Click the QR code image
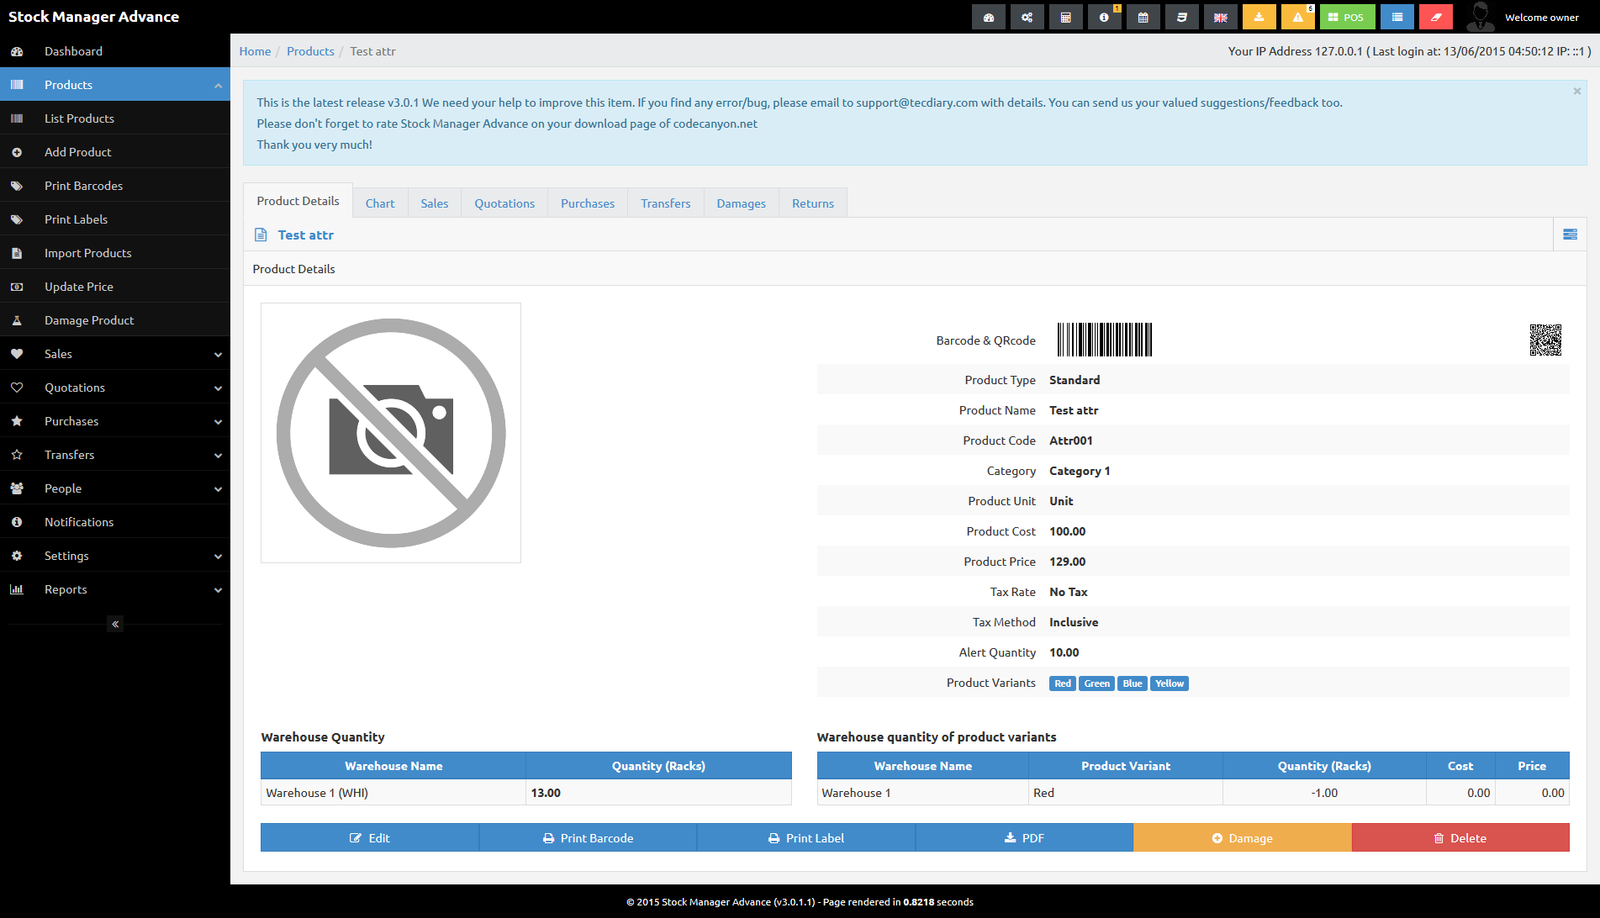Screen dimensions: 1600x918 [x=1545, y=340]
